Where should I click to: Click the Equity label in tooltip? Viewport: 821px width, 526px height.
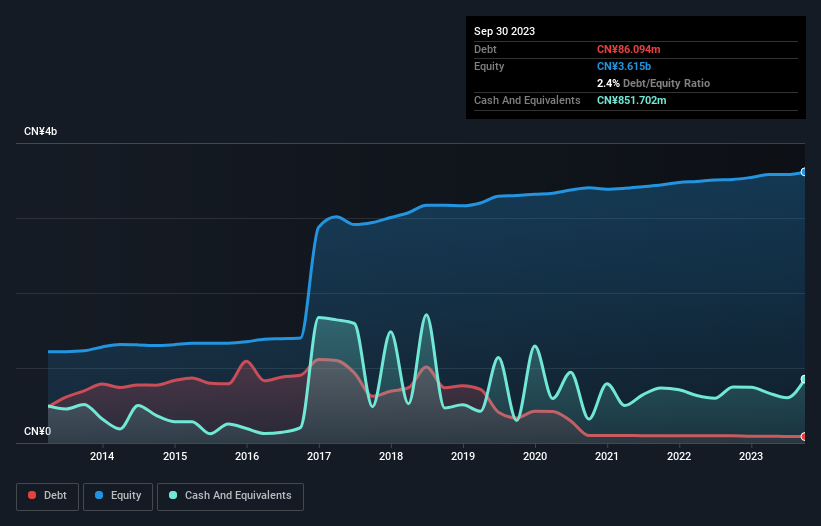pyautogui.click(x=489, y=66)
